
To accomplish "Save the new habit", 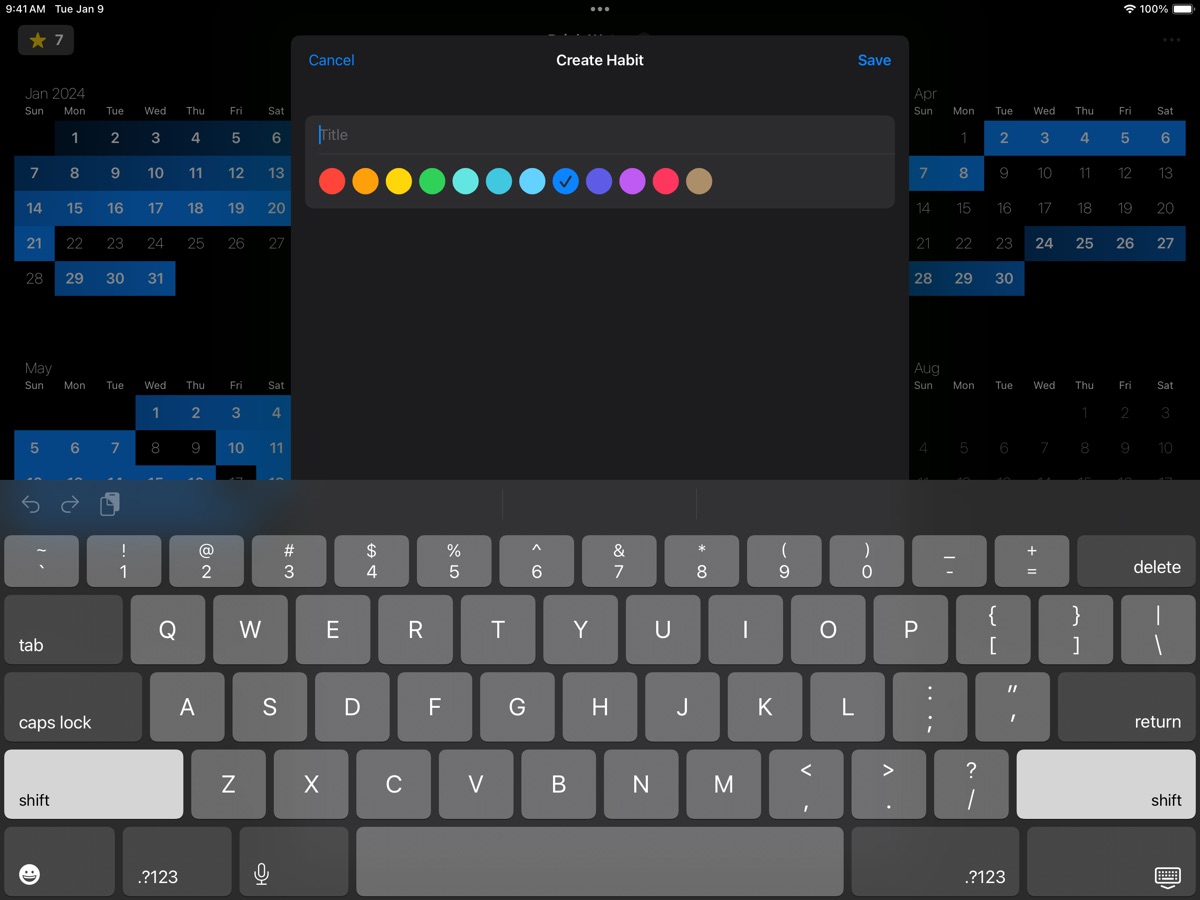I will tap(874, 60).
